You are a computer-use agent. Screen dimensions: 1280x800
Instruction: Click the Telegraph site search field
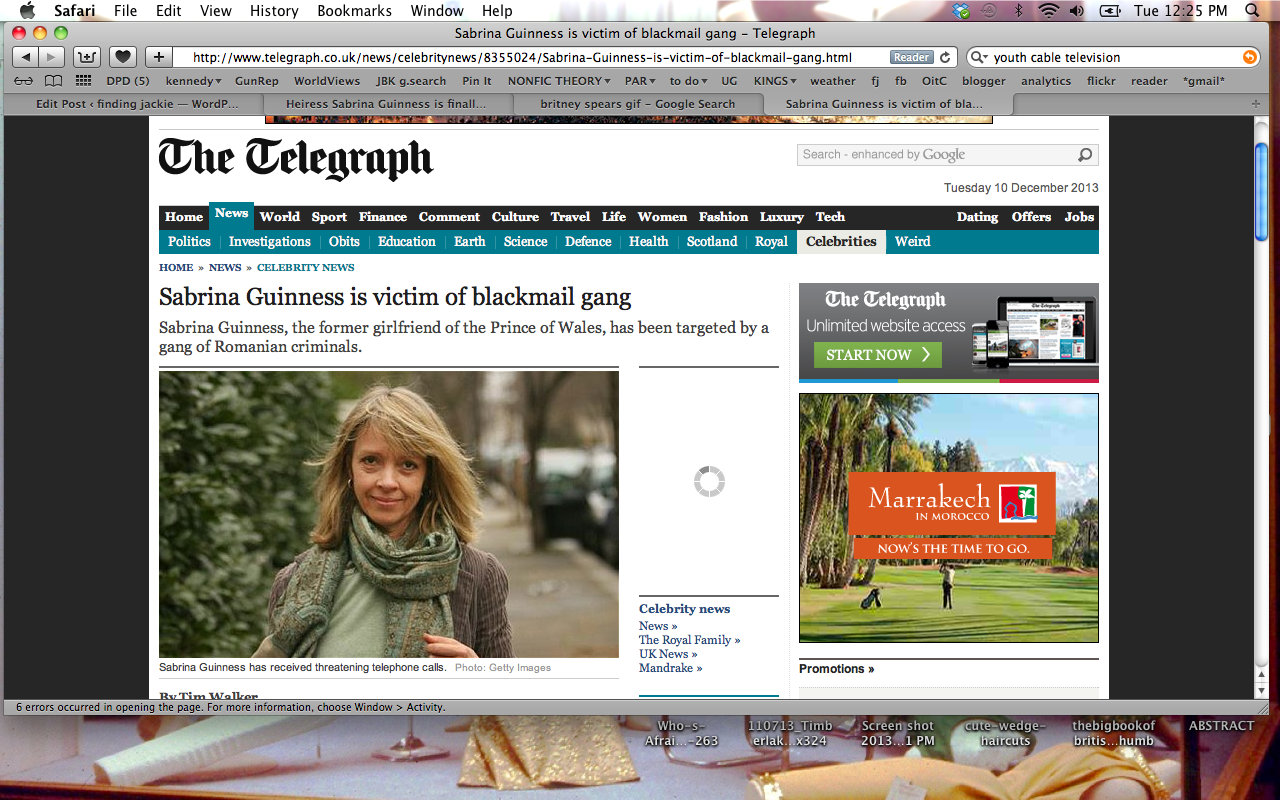click(x=935, y=155)
